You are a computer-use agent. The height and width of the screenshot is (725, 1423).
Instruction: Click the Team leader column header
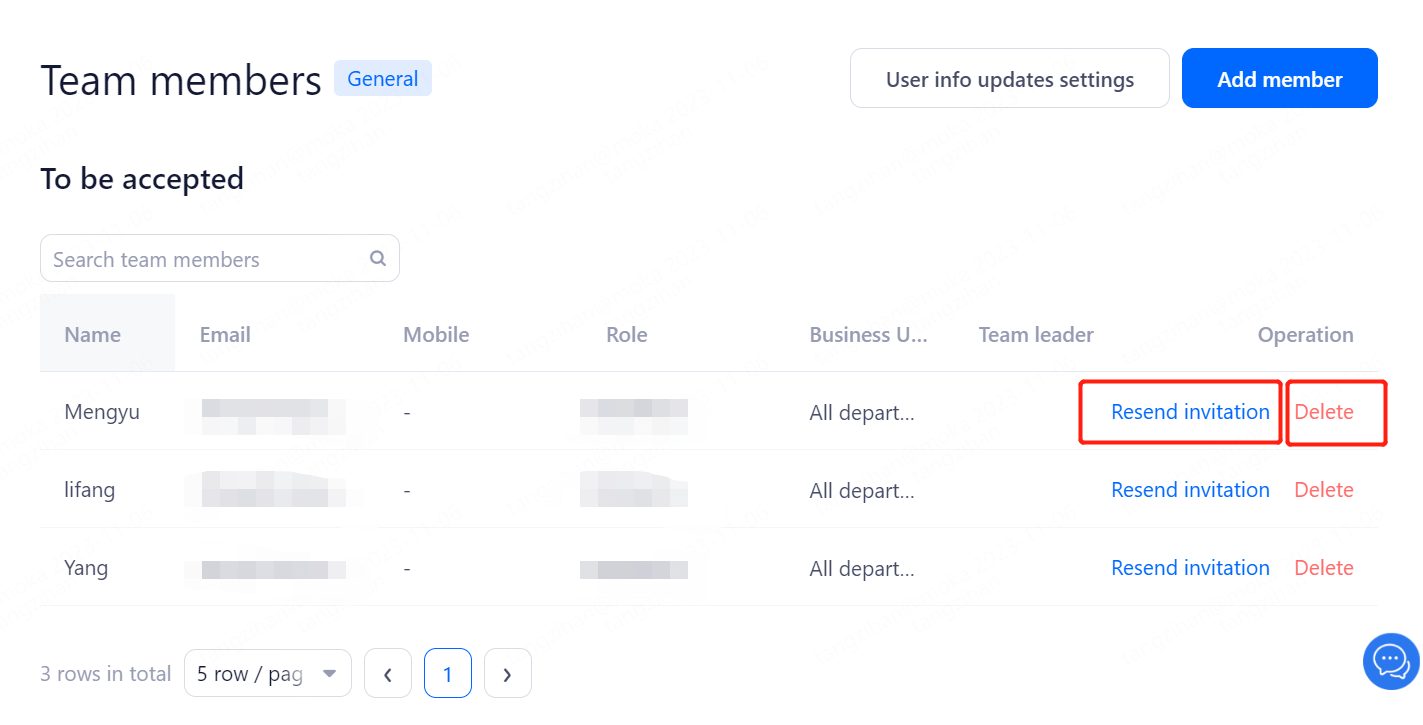1036,335
